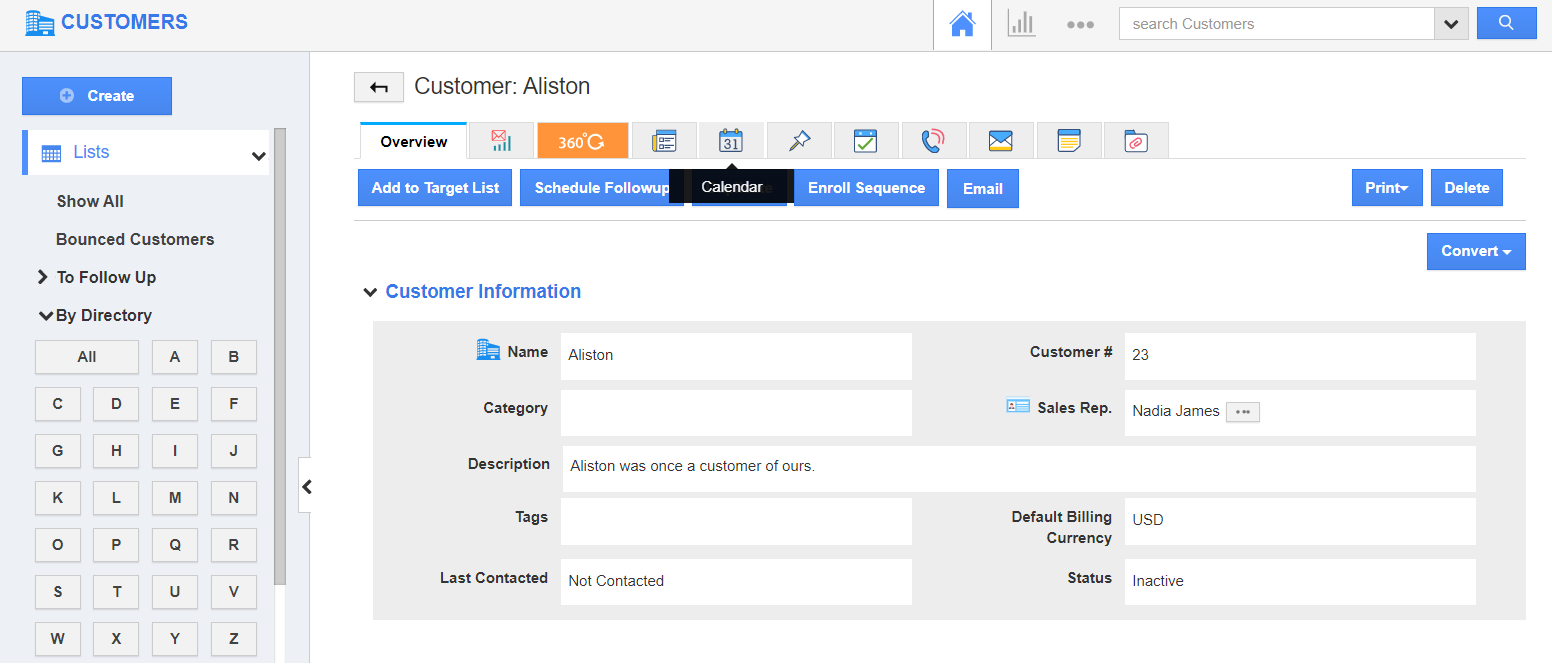This screenshot has height=663, width=1552.
Task: Filter directory by letter A
Action: (175, 357)
